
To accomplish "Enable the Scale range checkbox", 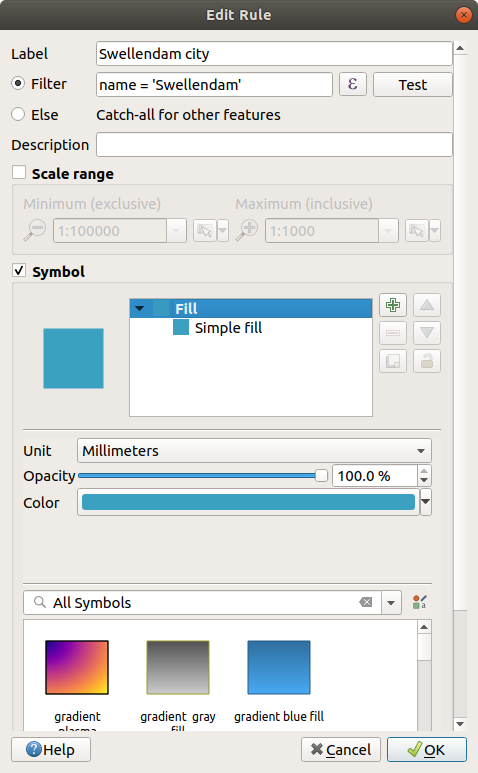I will (x=19, y=173).
